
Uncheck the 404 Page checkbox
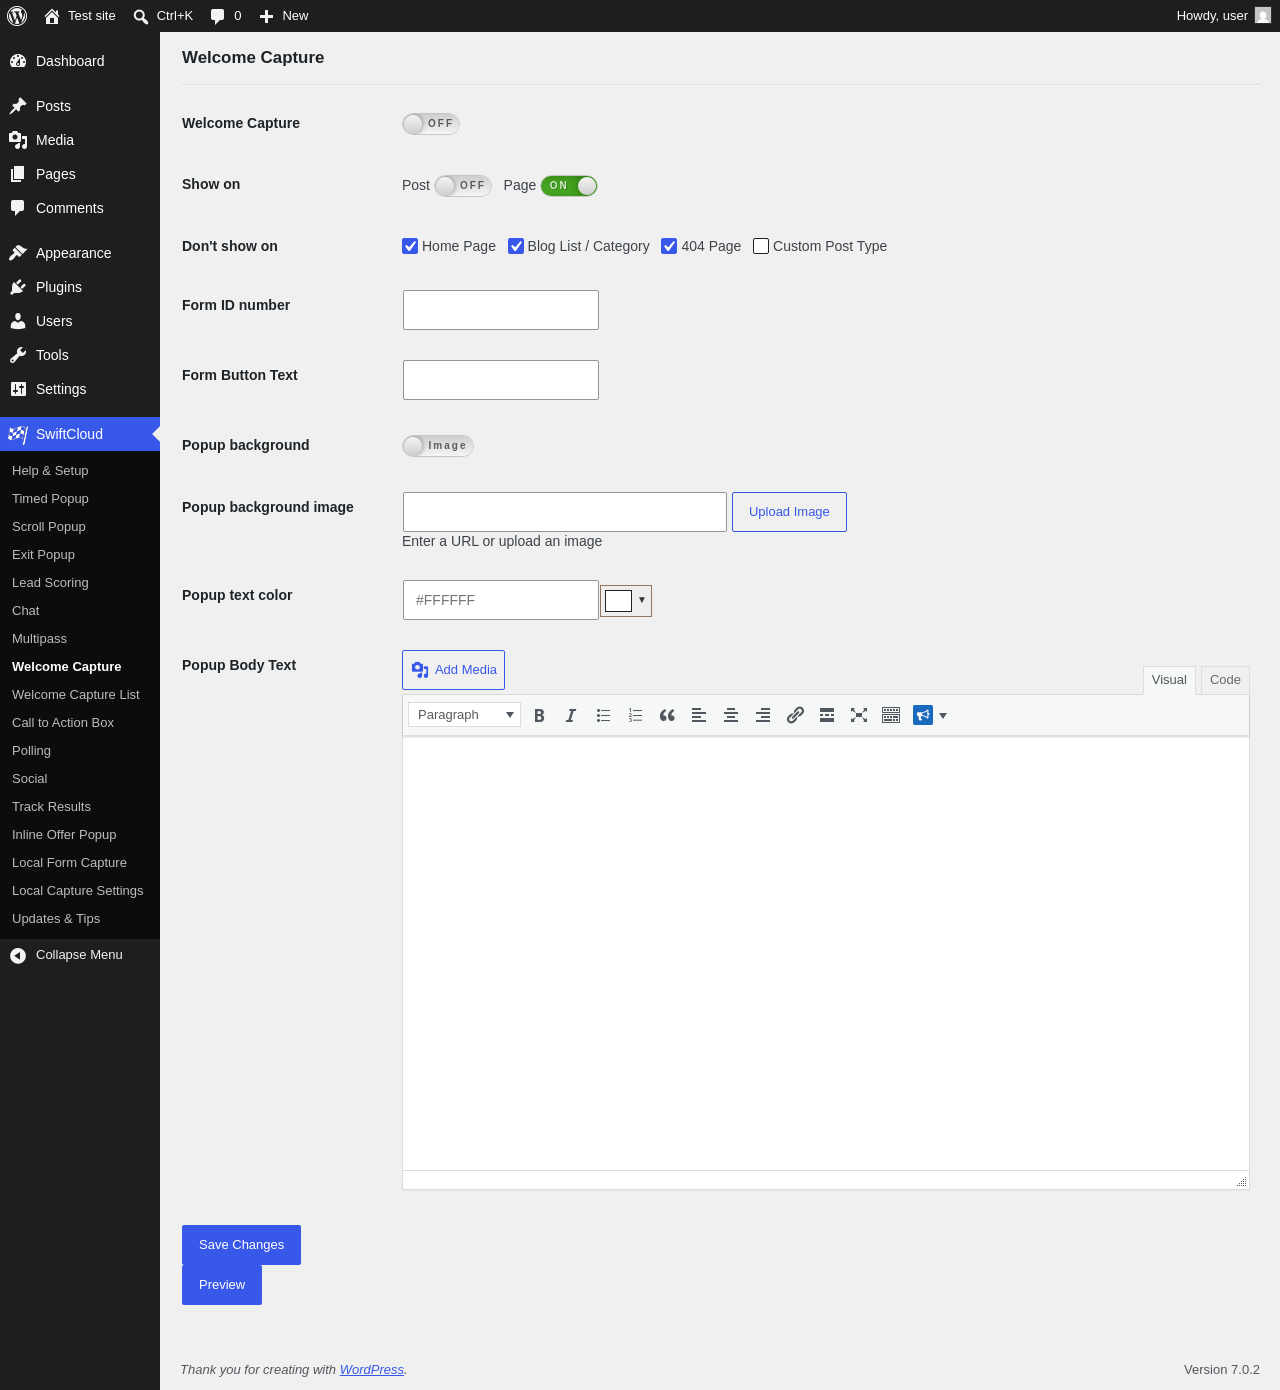pos(669,246)
